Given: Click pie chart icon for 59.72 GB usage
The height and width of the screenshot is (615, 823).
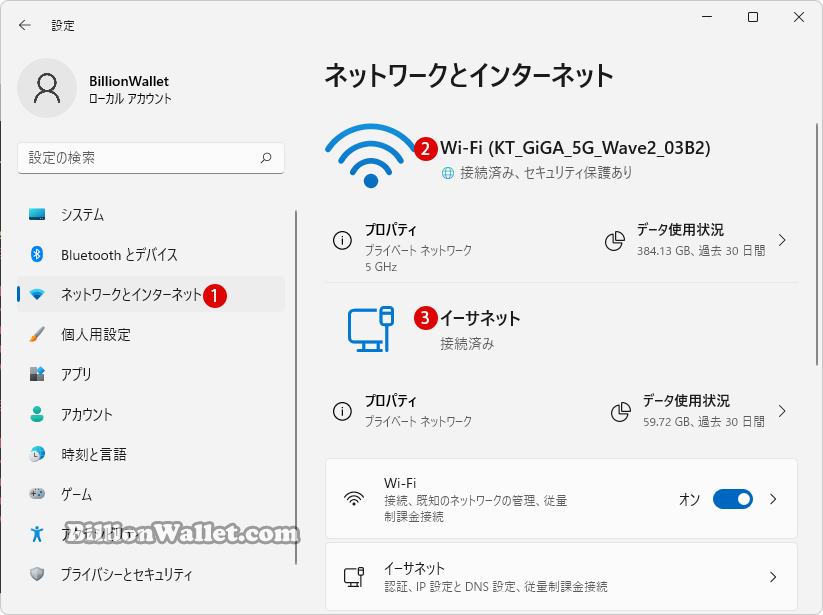Looking at the screenshot, I should 620,412.
